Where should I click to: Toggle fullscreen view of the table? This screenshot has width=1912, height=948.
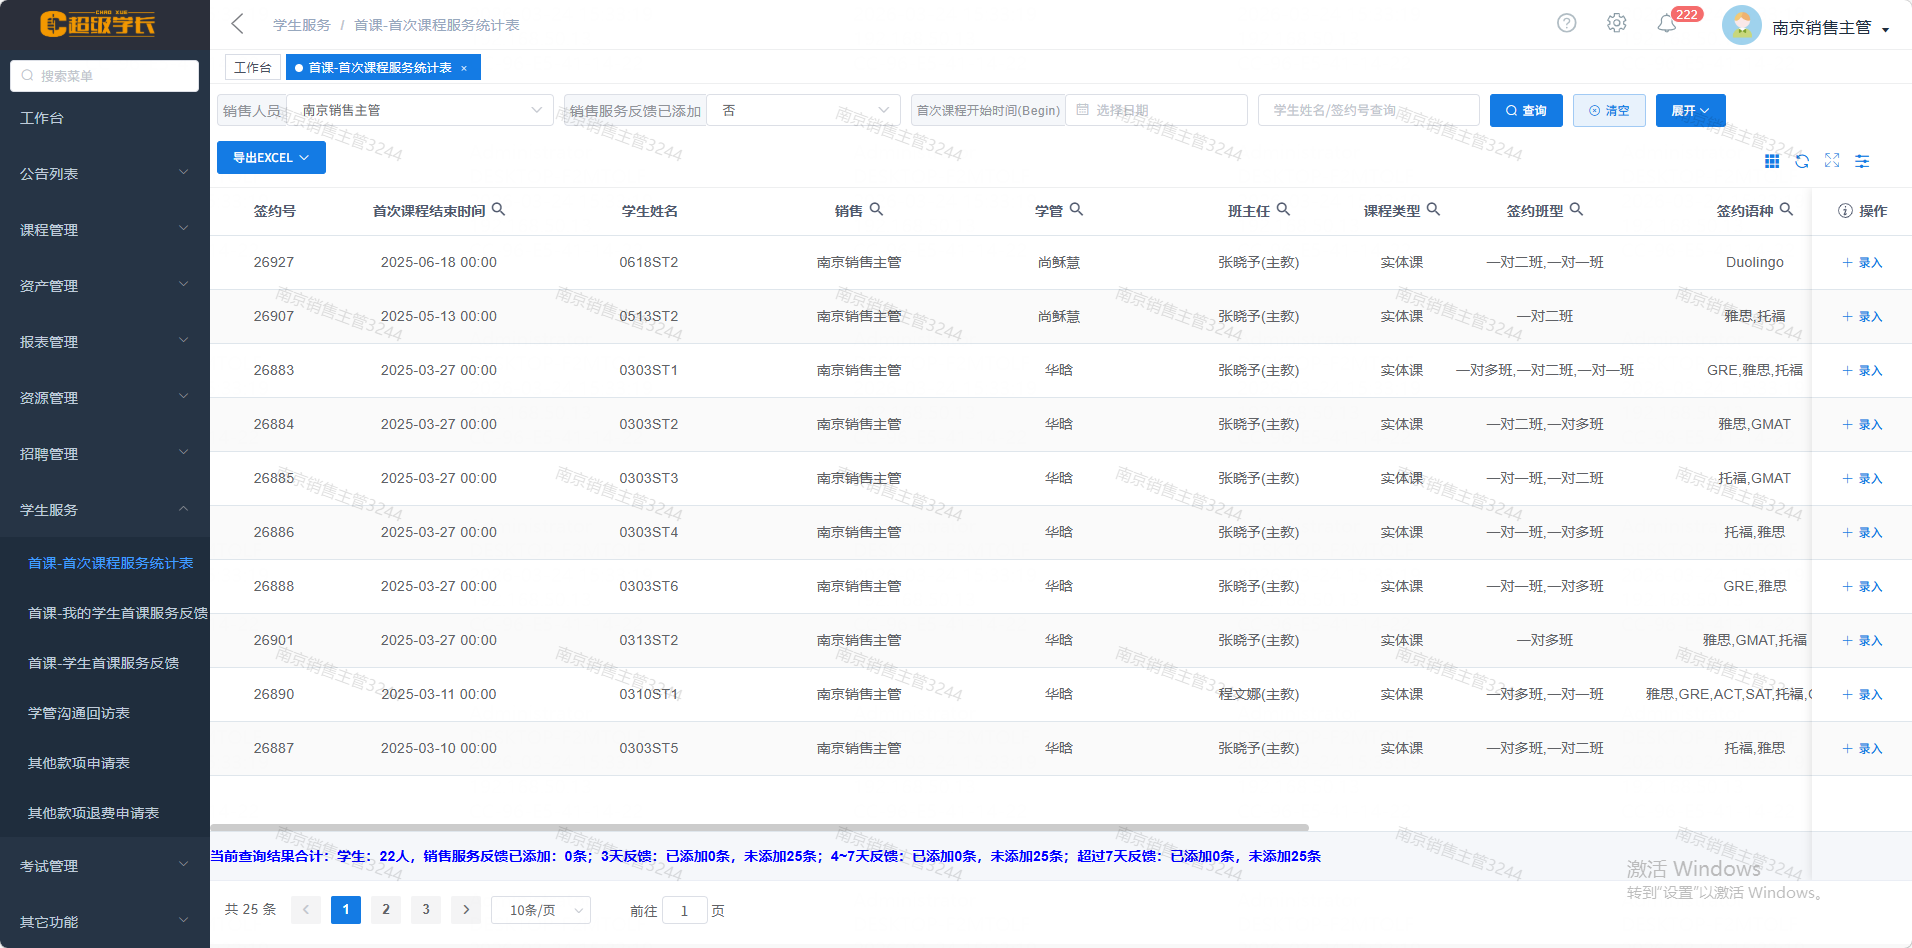point(1832,161)
